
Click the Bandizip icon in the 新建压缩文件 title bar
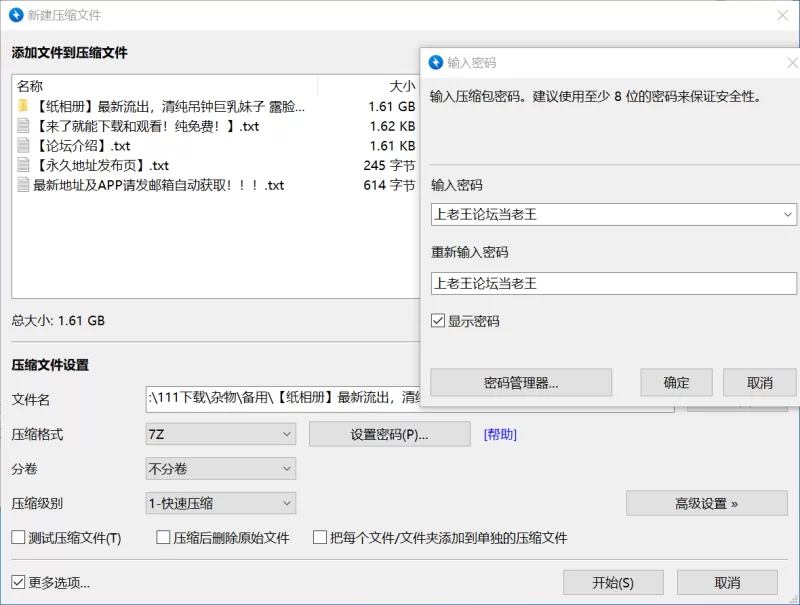click(16, 15)
